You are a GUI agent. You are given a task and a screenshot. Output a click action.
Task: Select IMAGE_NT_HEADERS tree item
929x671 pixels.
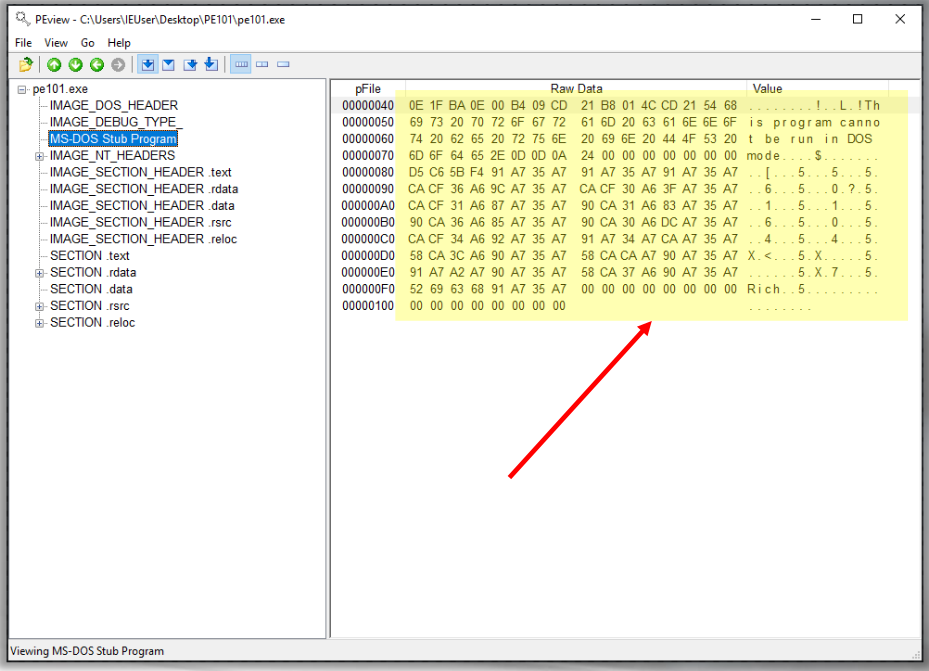click(x=113, y=156)
